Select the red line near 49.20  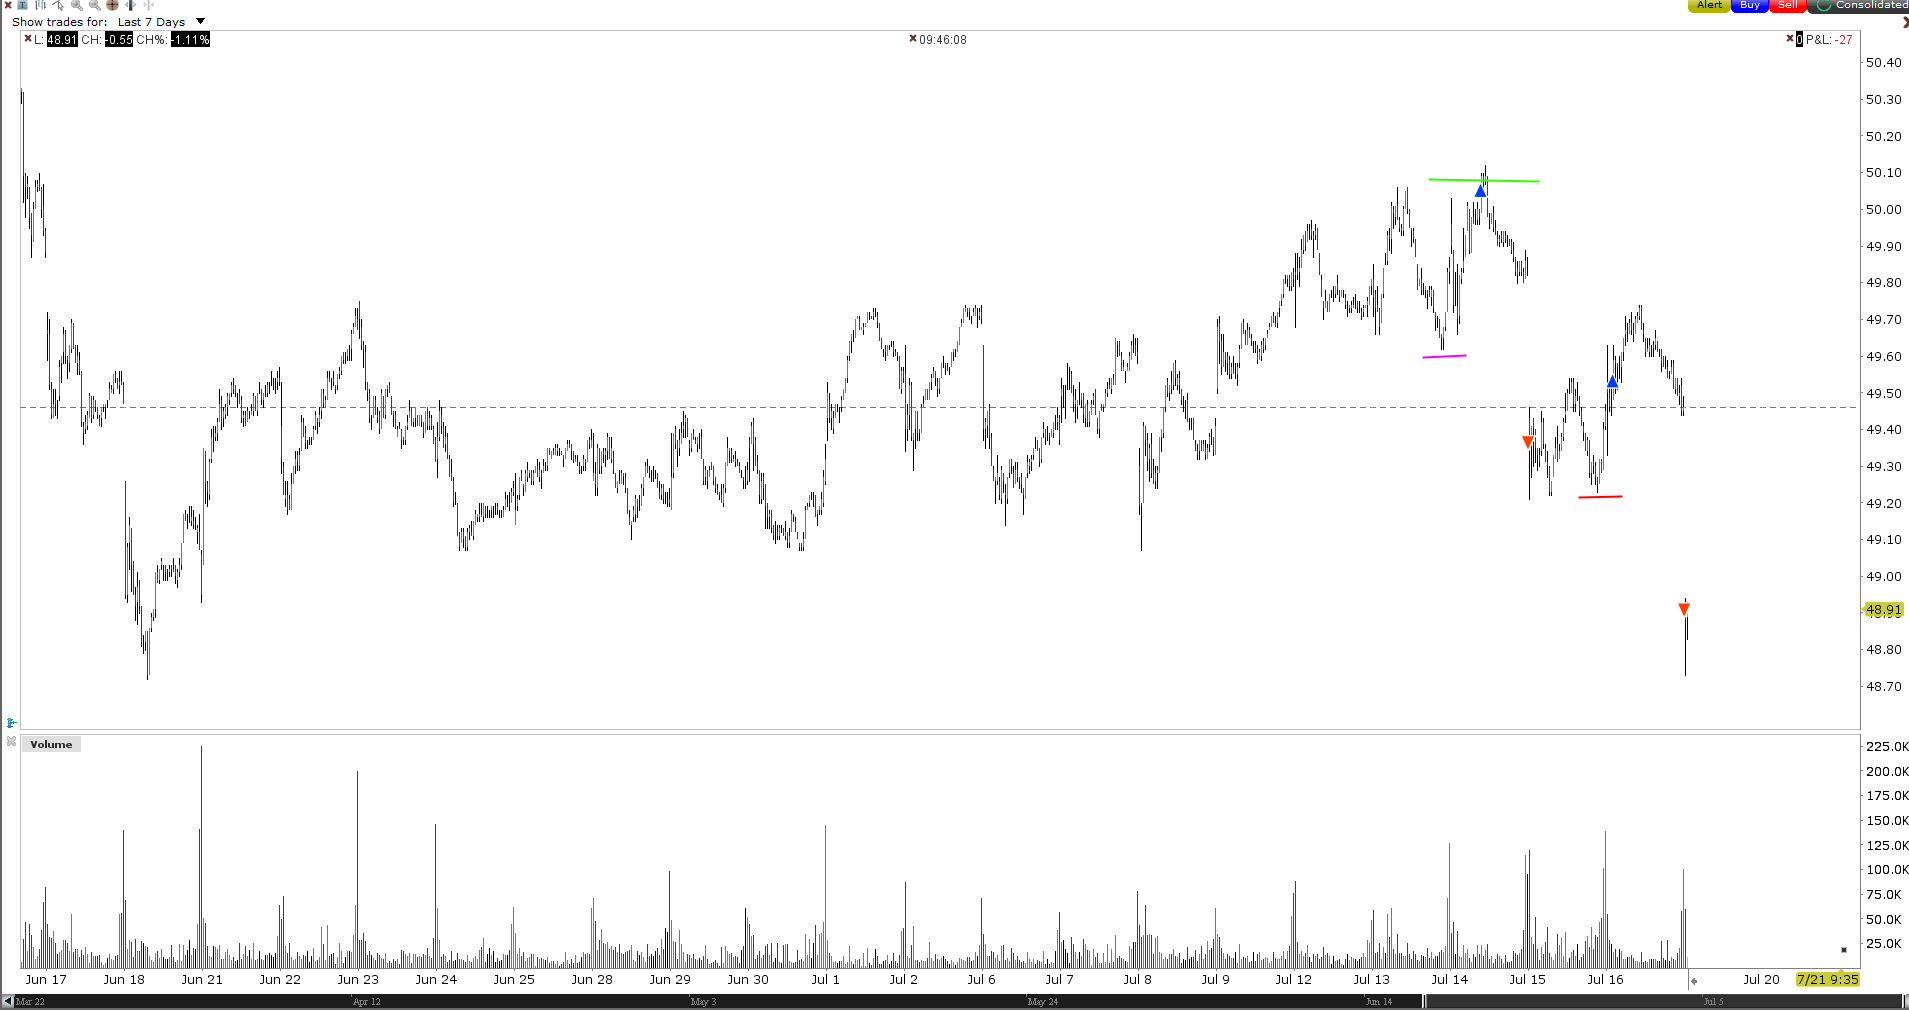1600,497
